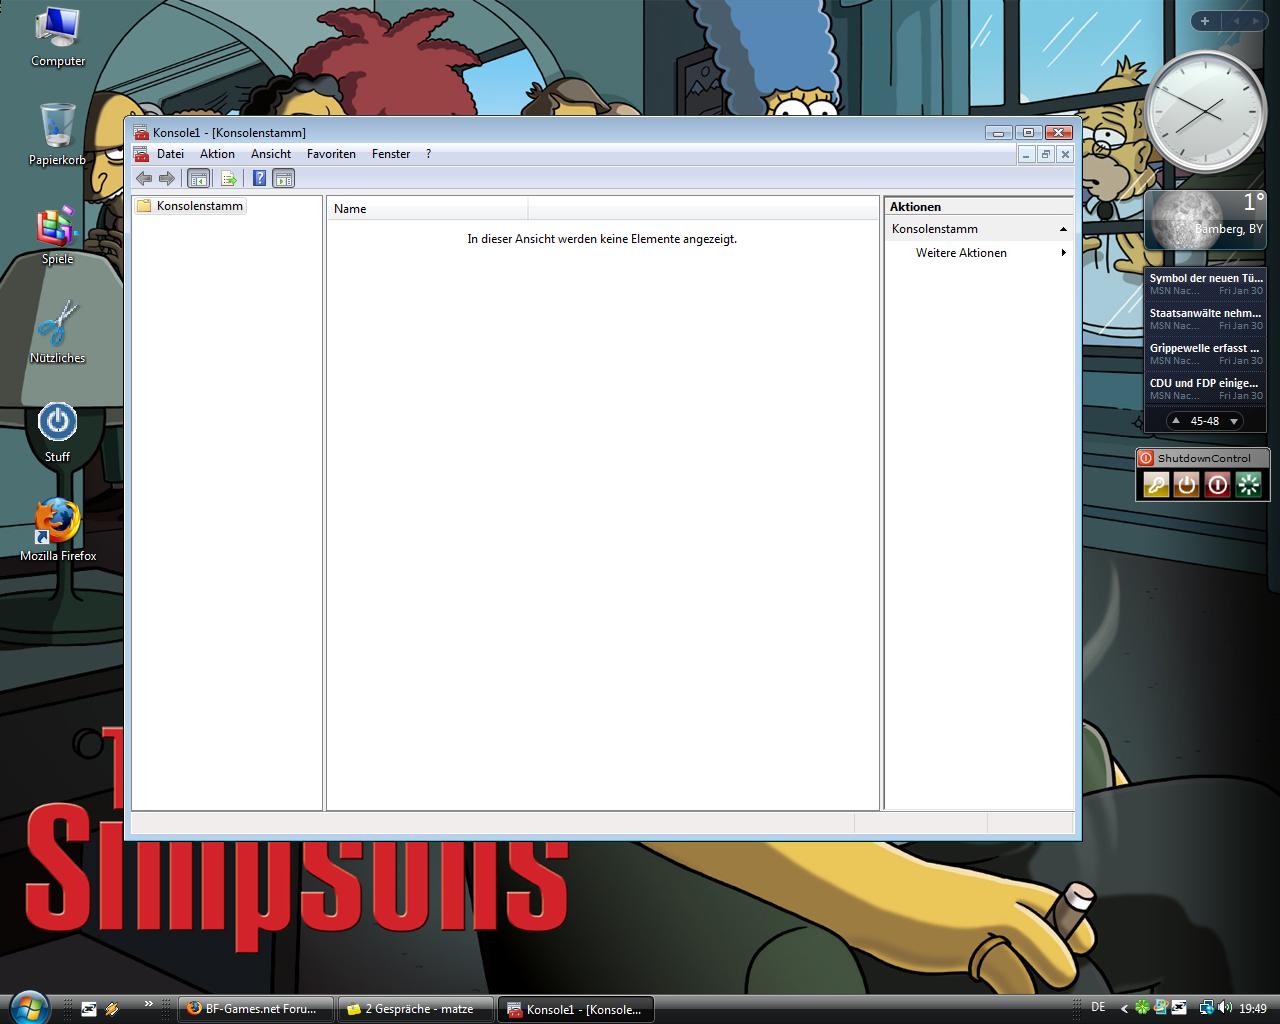The image size is (1280, 1024).
Task: Click the Konsole1 title bar toolbox icon
Action: coord(141,132)
